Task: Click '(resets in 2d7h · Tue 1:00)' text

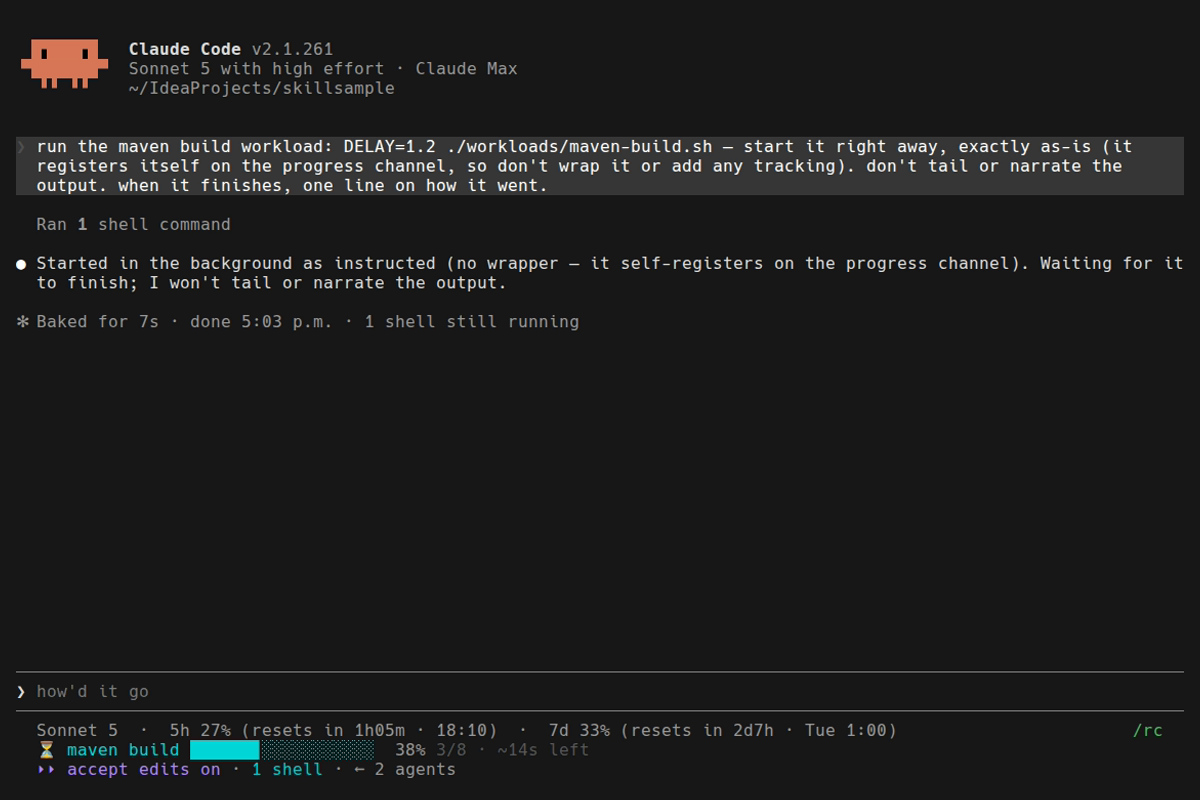Action: [758, 730]
